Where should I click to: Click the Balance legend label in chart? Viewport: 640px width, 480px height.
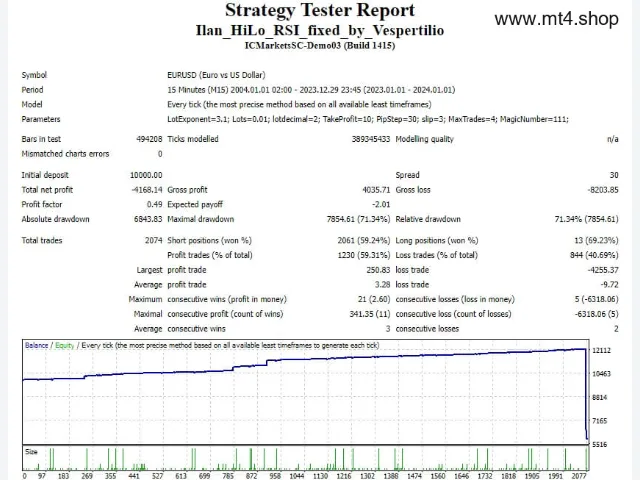click(x=36, y=346)
